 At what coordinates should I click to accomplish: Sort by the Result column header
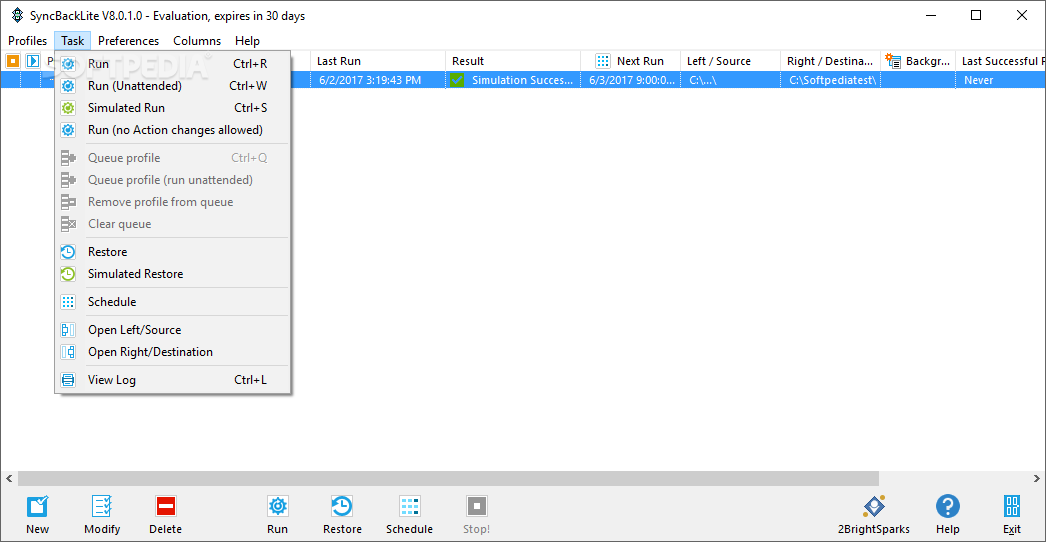pos(513,61)
